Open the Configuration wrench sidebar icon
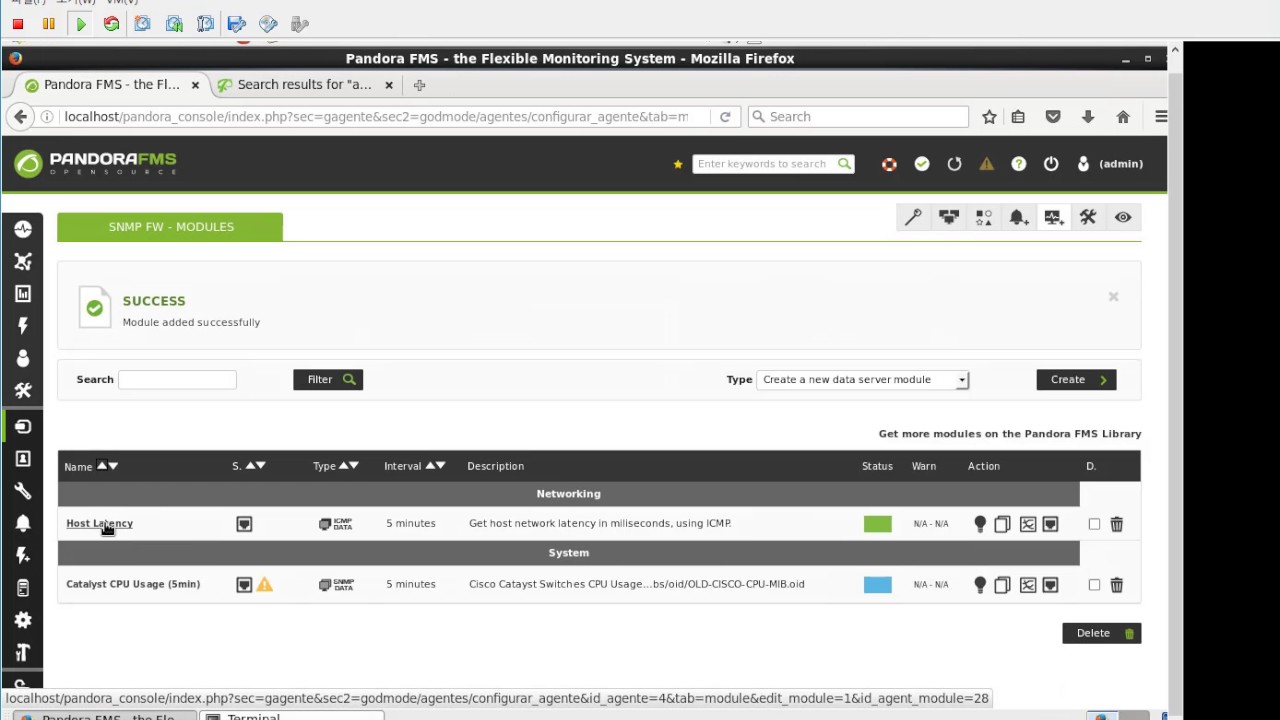The height and width of the screenshot is (720, 1280). point(23,491)
